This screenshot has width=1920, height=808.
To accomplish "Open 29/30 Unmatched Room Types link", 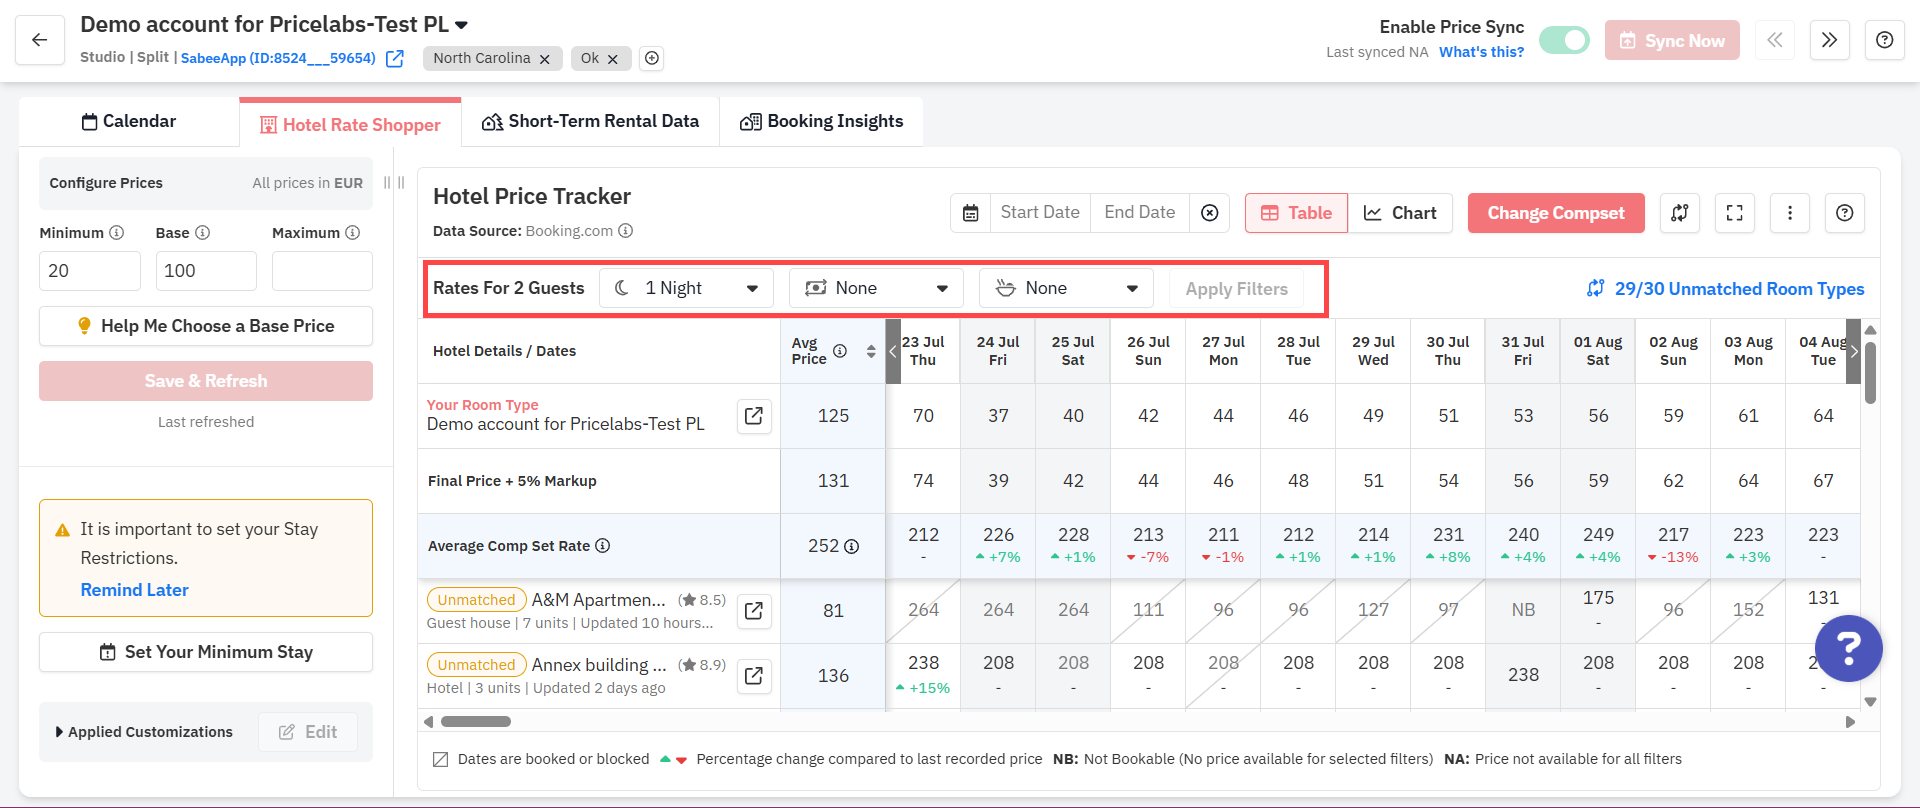I will 1726,289.
